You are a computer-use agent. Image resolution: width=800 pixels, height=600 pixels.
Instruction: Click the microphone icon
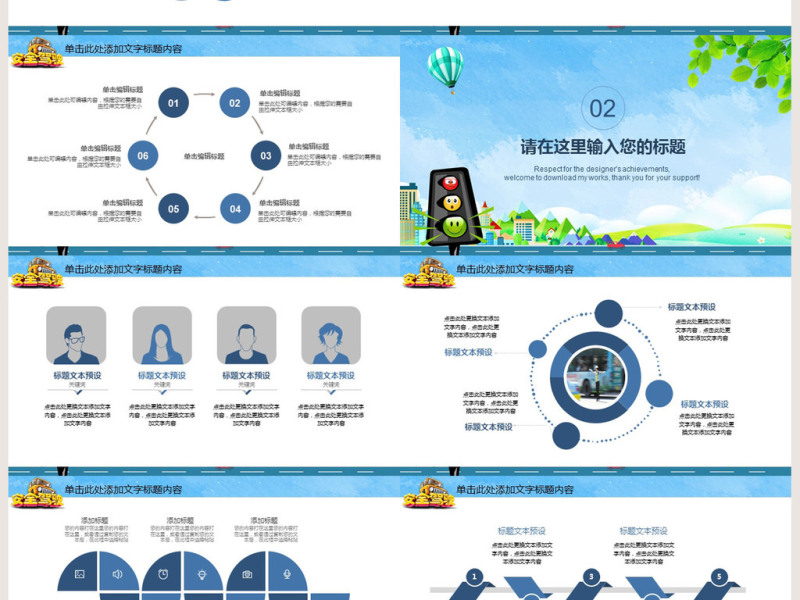tap(285, 574)
